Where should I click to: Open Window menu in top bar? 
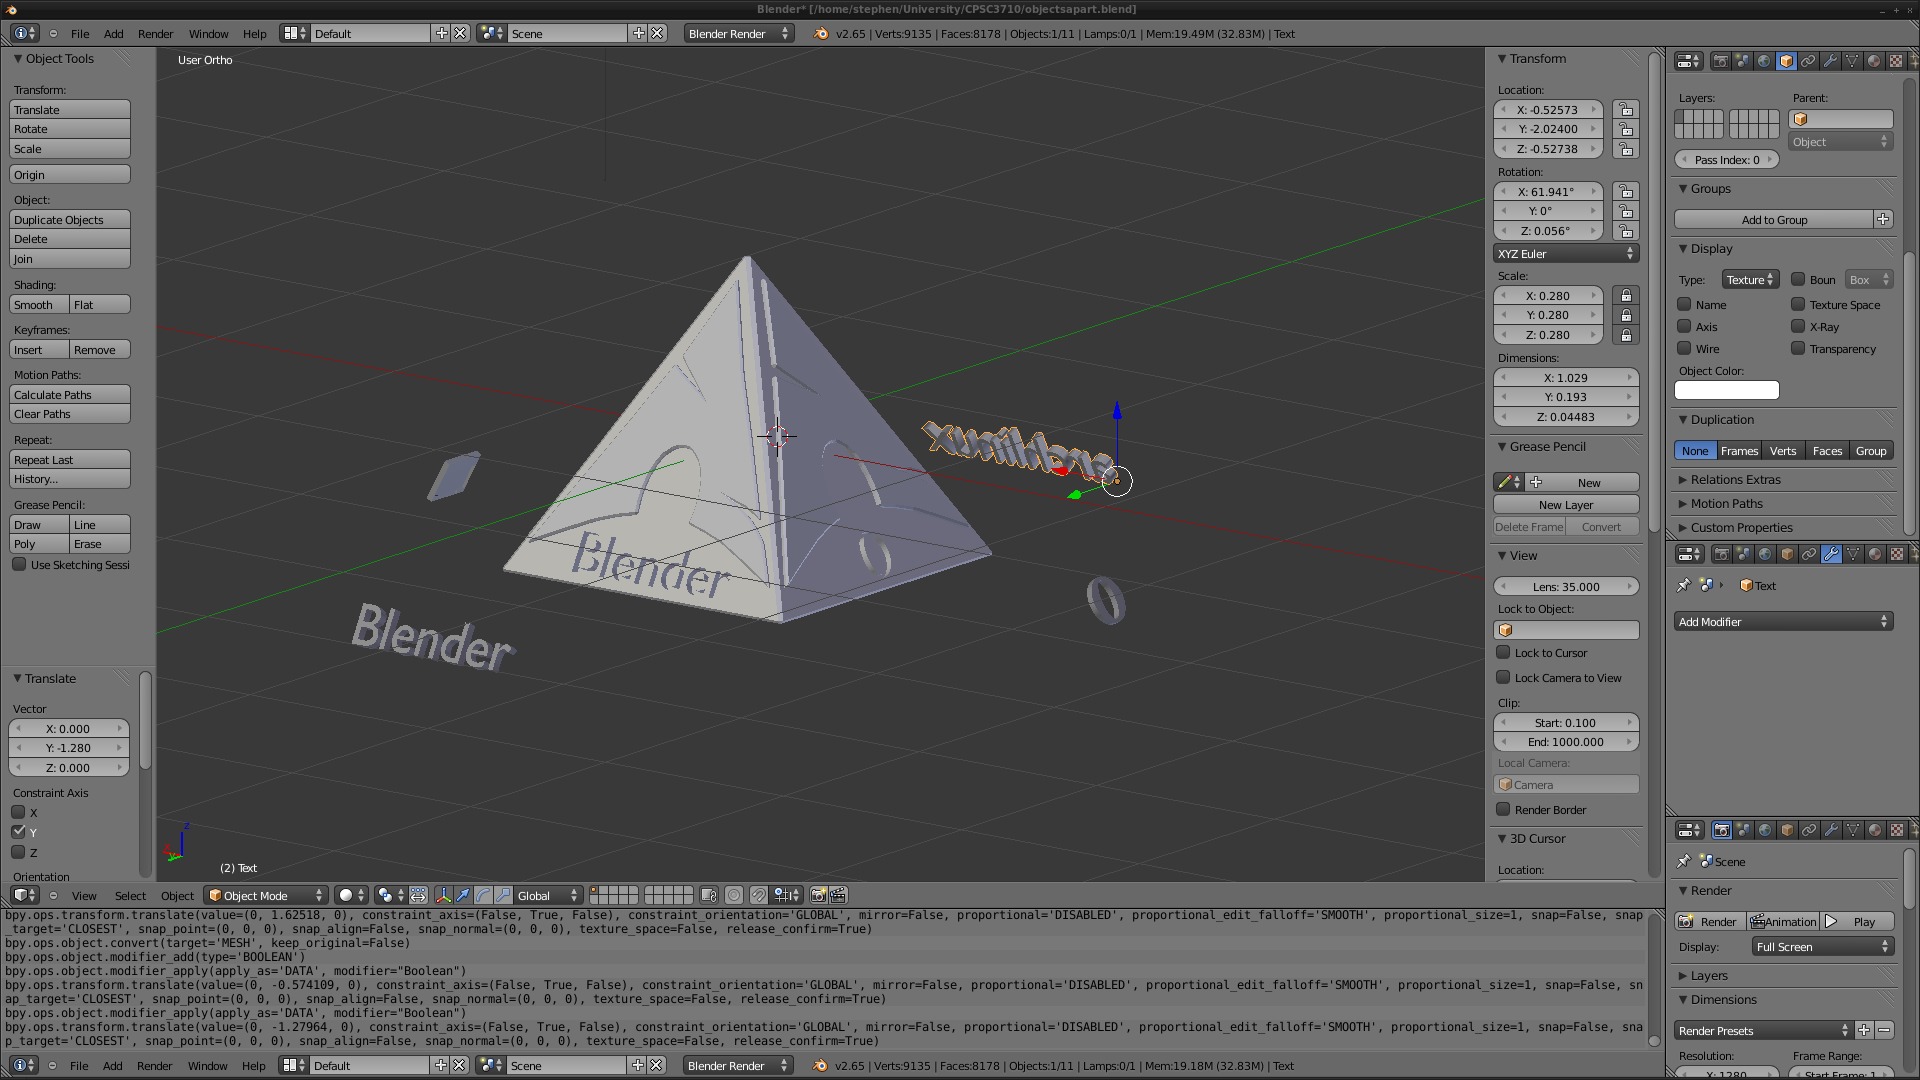[208, 34]
